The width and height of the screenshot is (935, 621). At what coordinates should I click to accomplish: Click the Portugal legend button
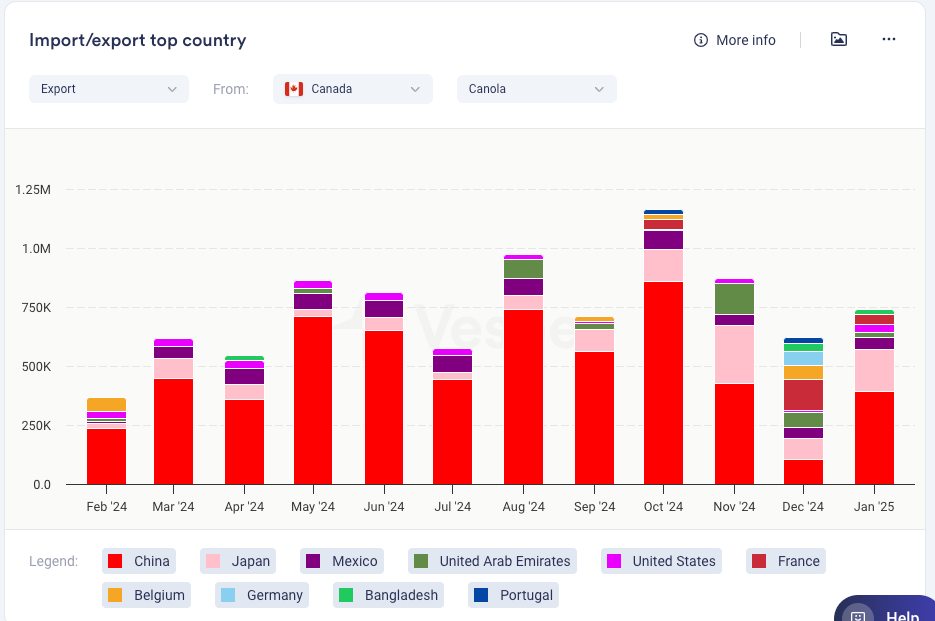513,595
